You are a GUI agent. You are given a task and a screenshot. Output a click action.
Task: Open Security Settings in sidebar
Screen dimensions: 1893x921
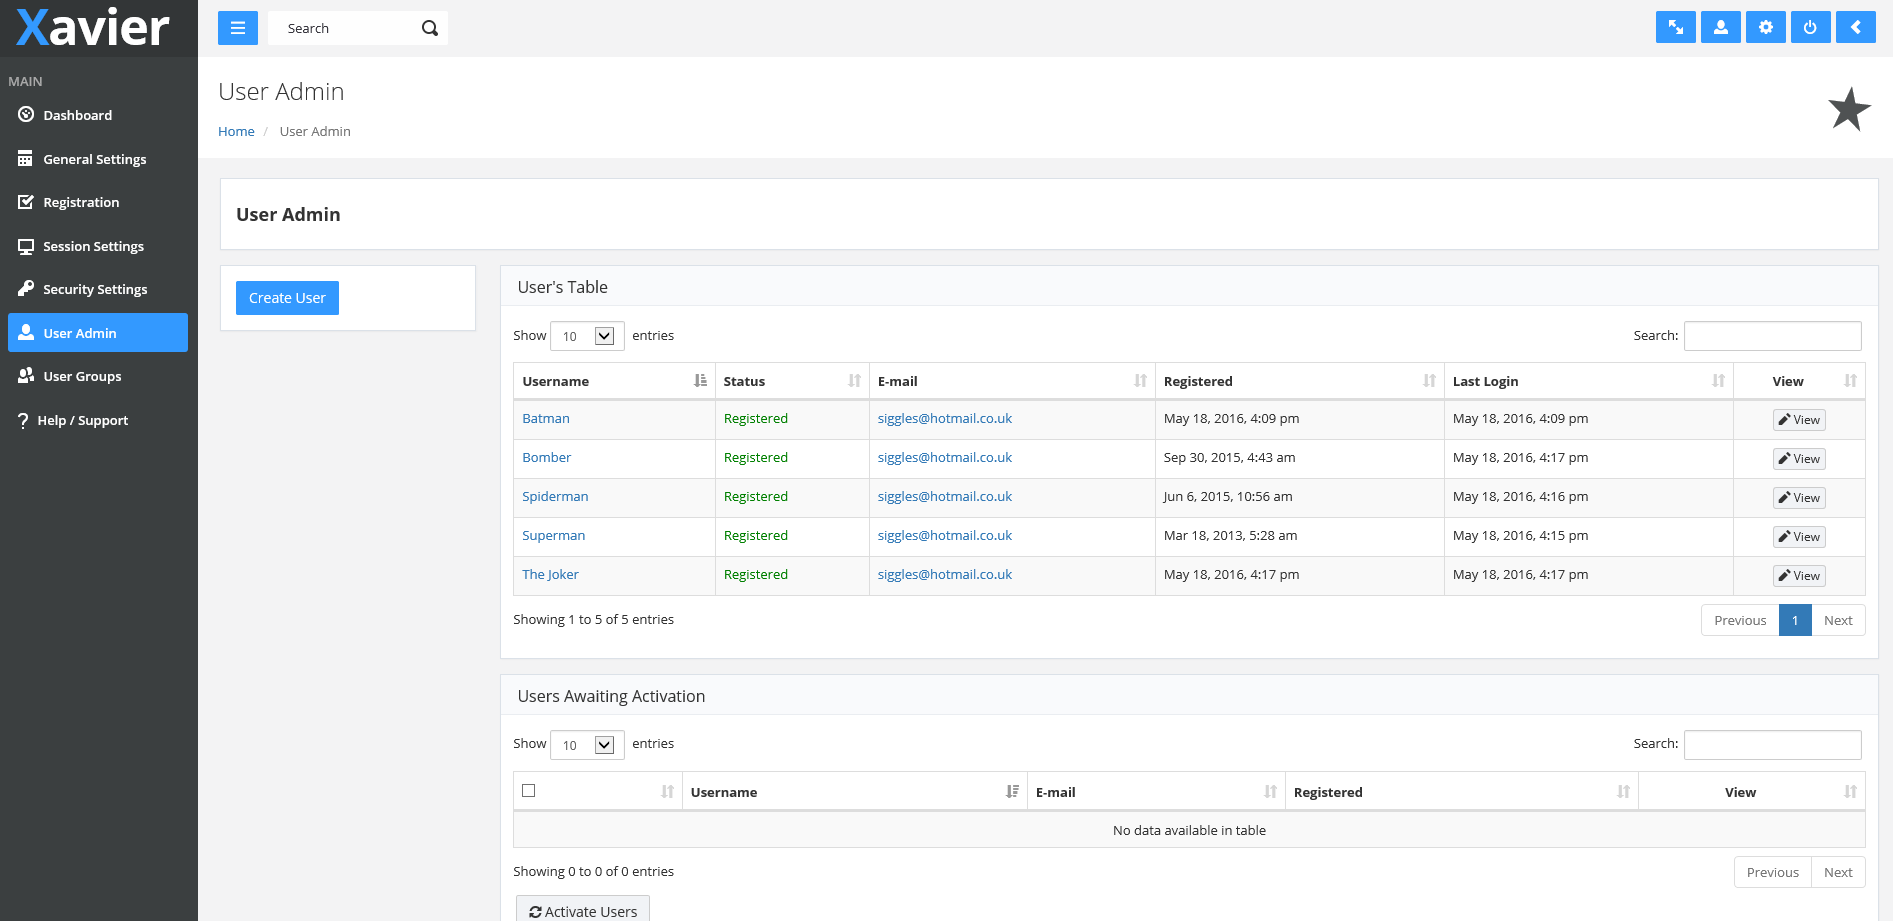(x=95, y=290)
